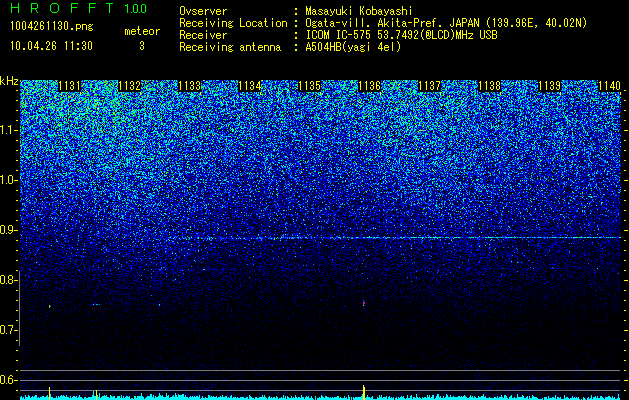Click the tall yellow spike below 1136
The height and width of the screenshot is (400, 629).
click(364, 392)
